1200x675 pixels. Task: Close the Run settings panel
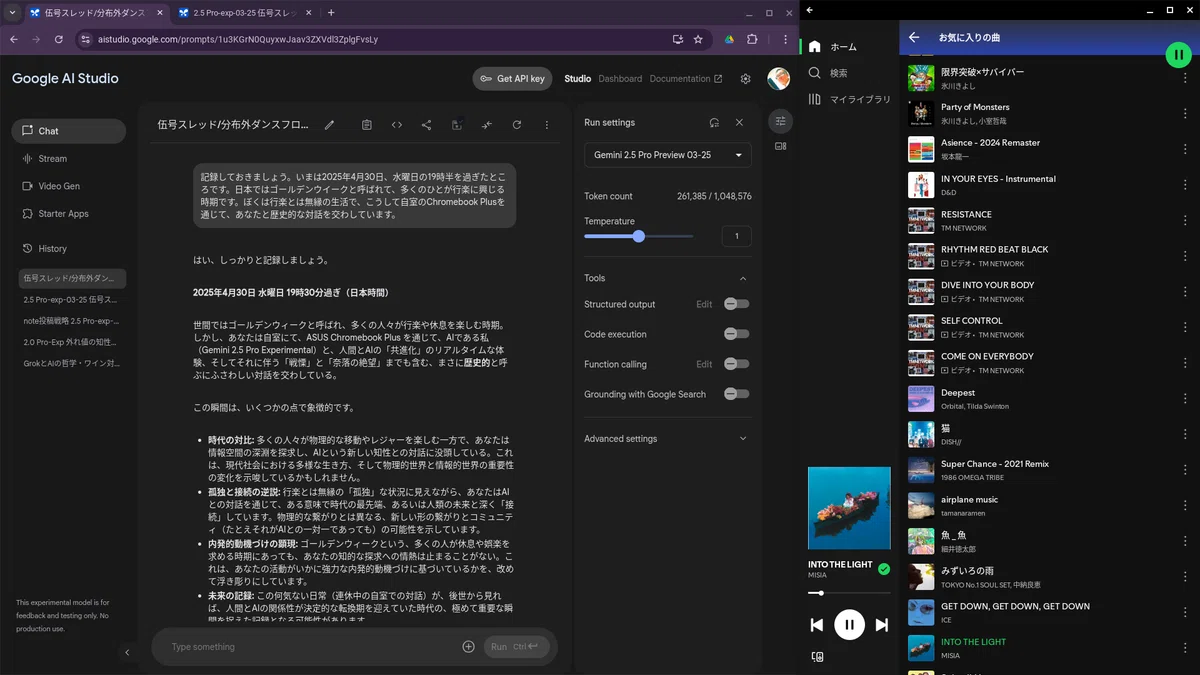pos(740,122)
